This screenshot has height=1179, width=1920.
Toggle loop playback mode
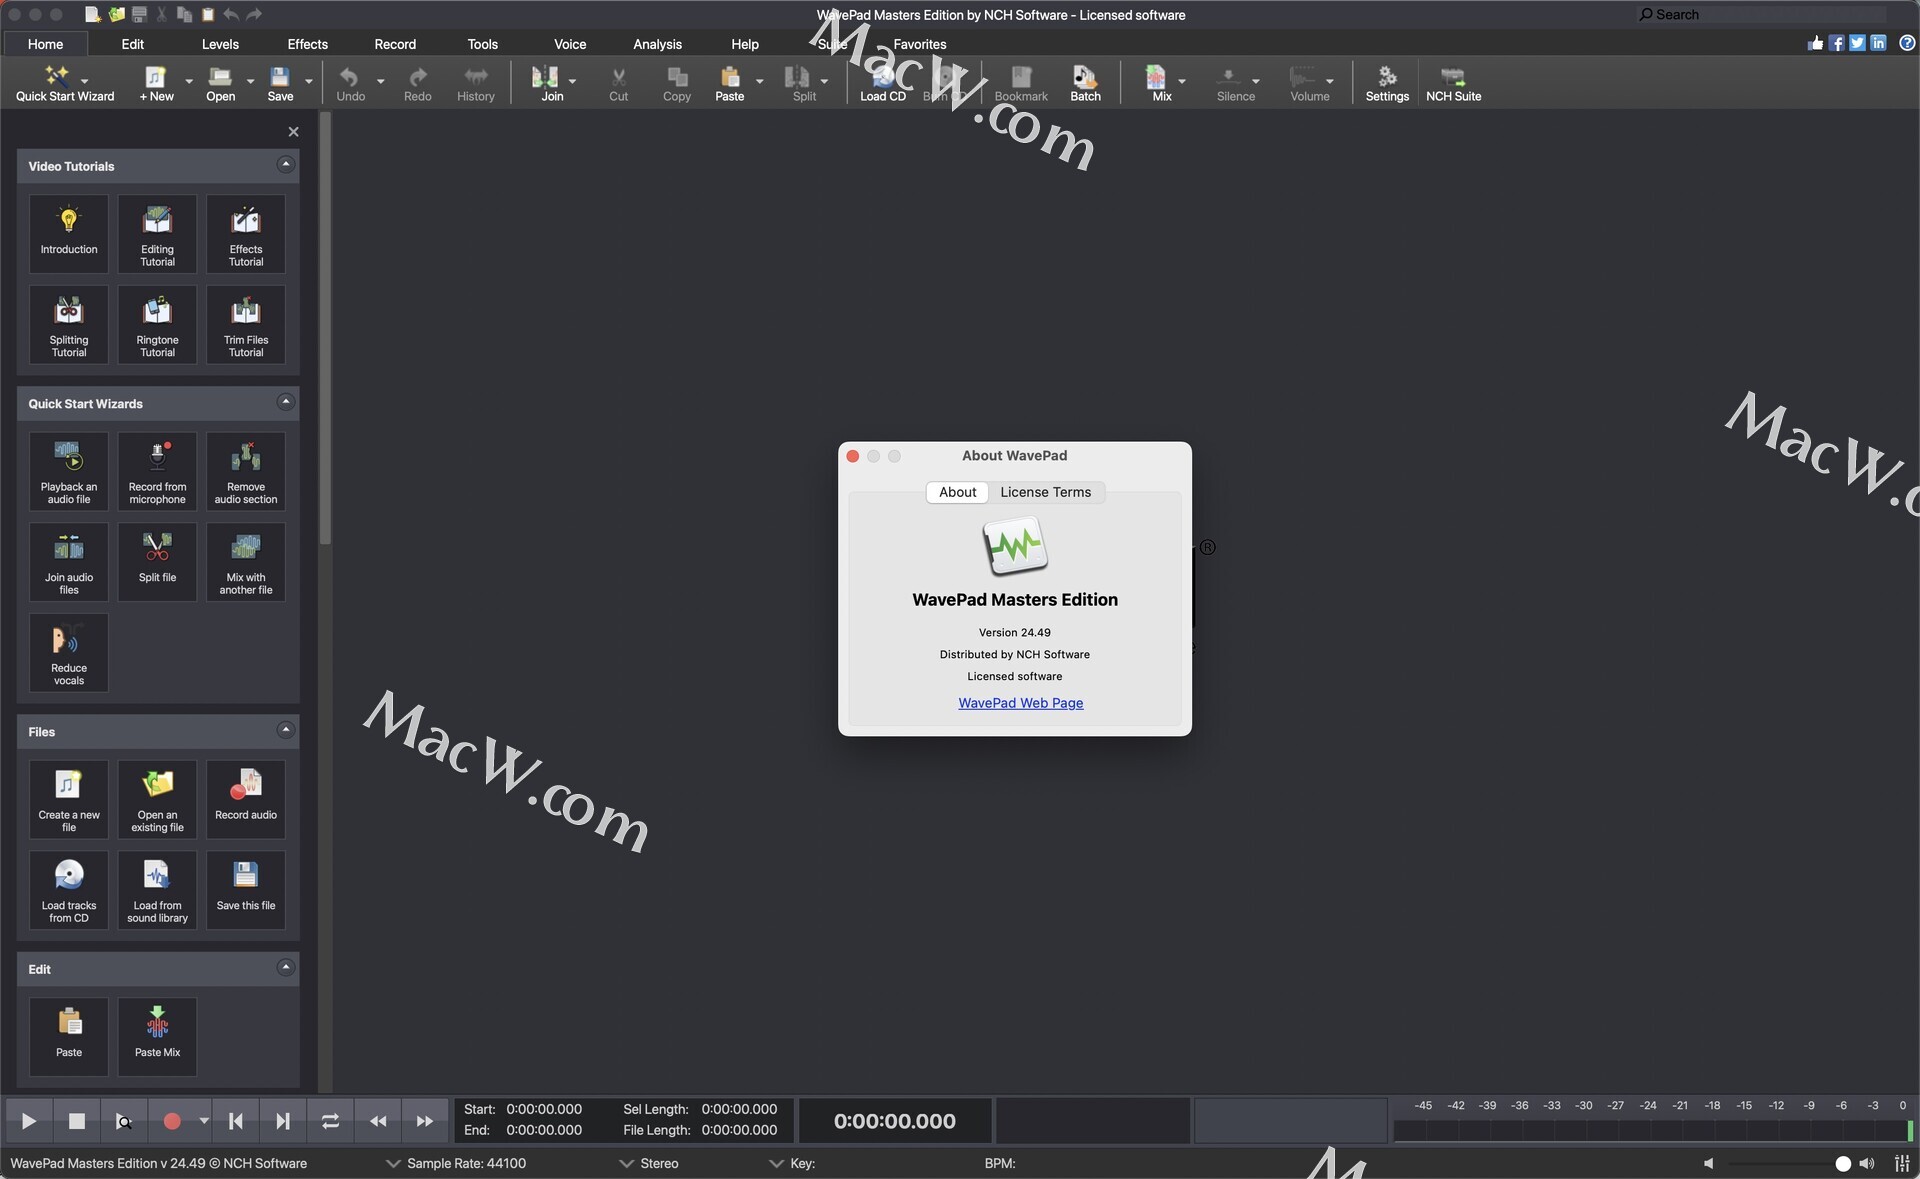(330, 1121)
